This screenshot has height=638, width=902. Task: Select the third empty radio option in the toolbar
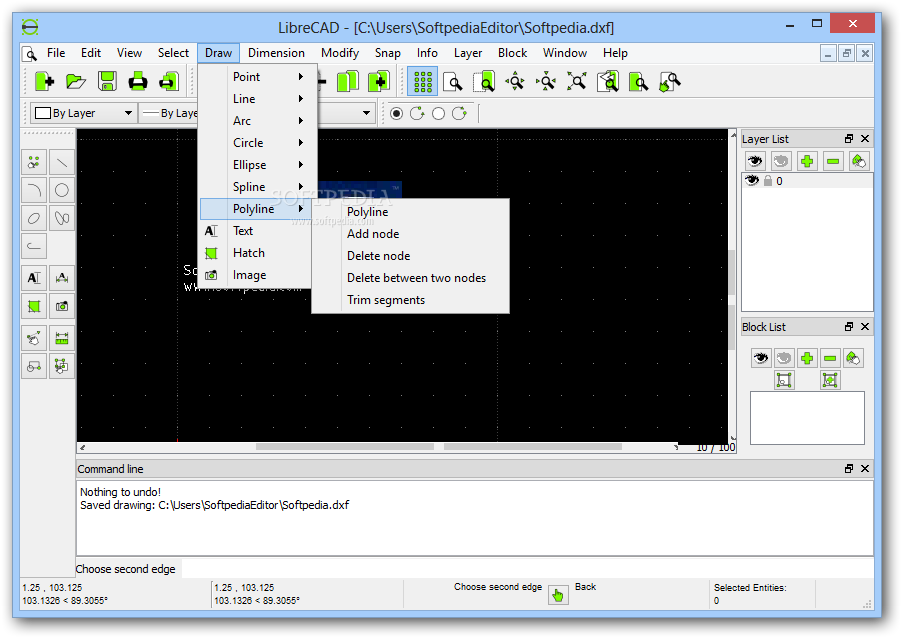438,113
